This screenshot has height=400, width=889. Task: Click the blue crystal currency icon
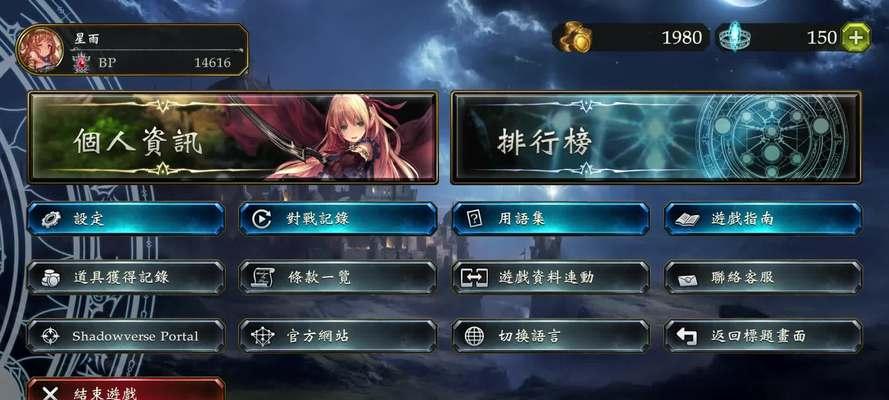[735, 37]
